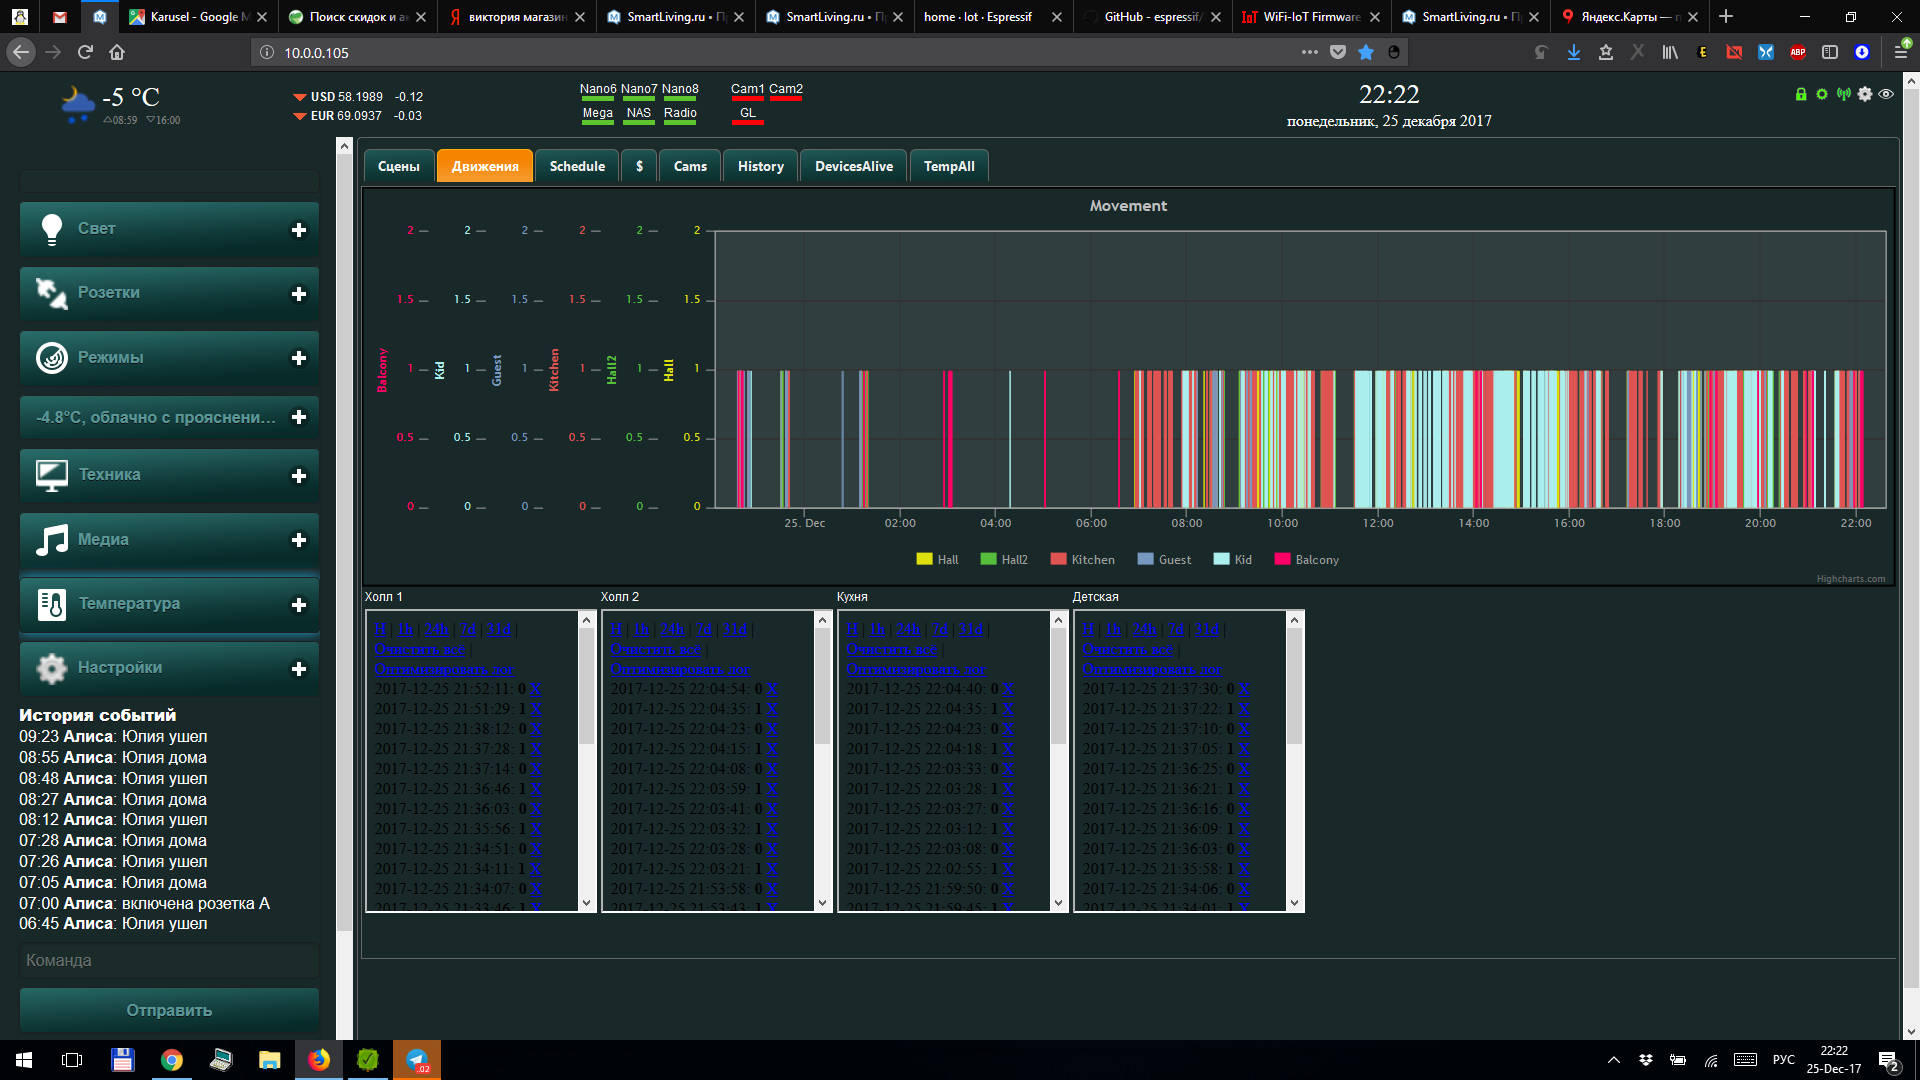1920x1080 pixels.
Task: Open Telegram from the taskbar
Action: (x=417, y=1060)
